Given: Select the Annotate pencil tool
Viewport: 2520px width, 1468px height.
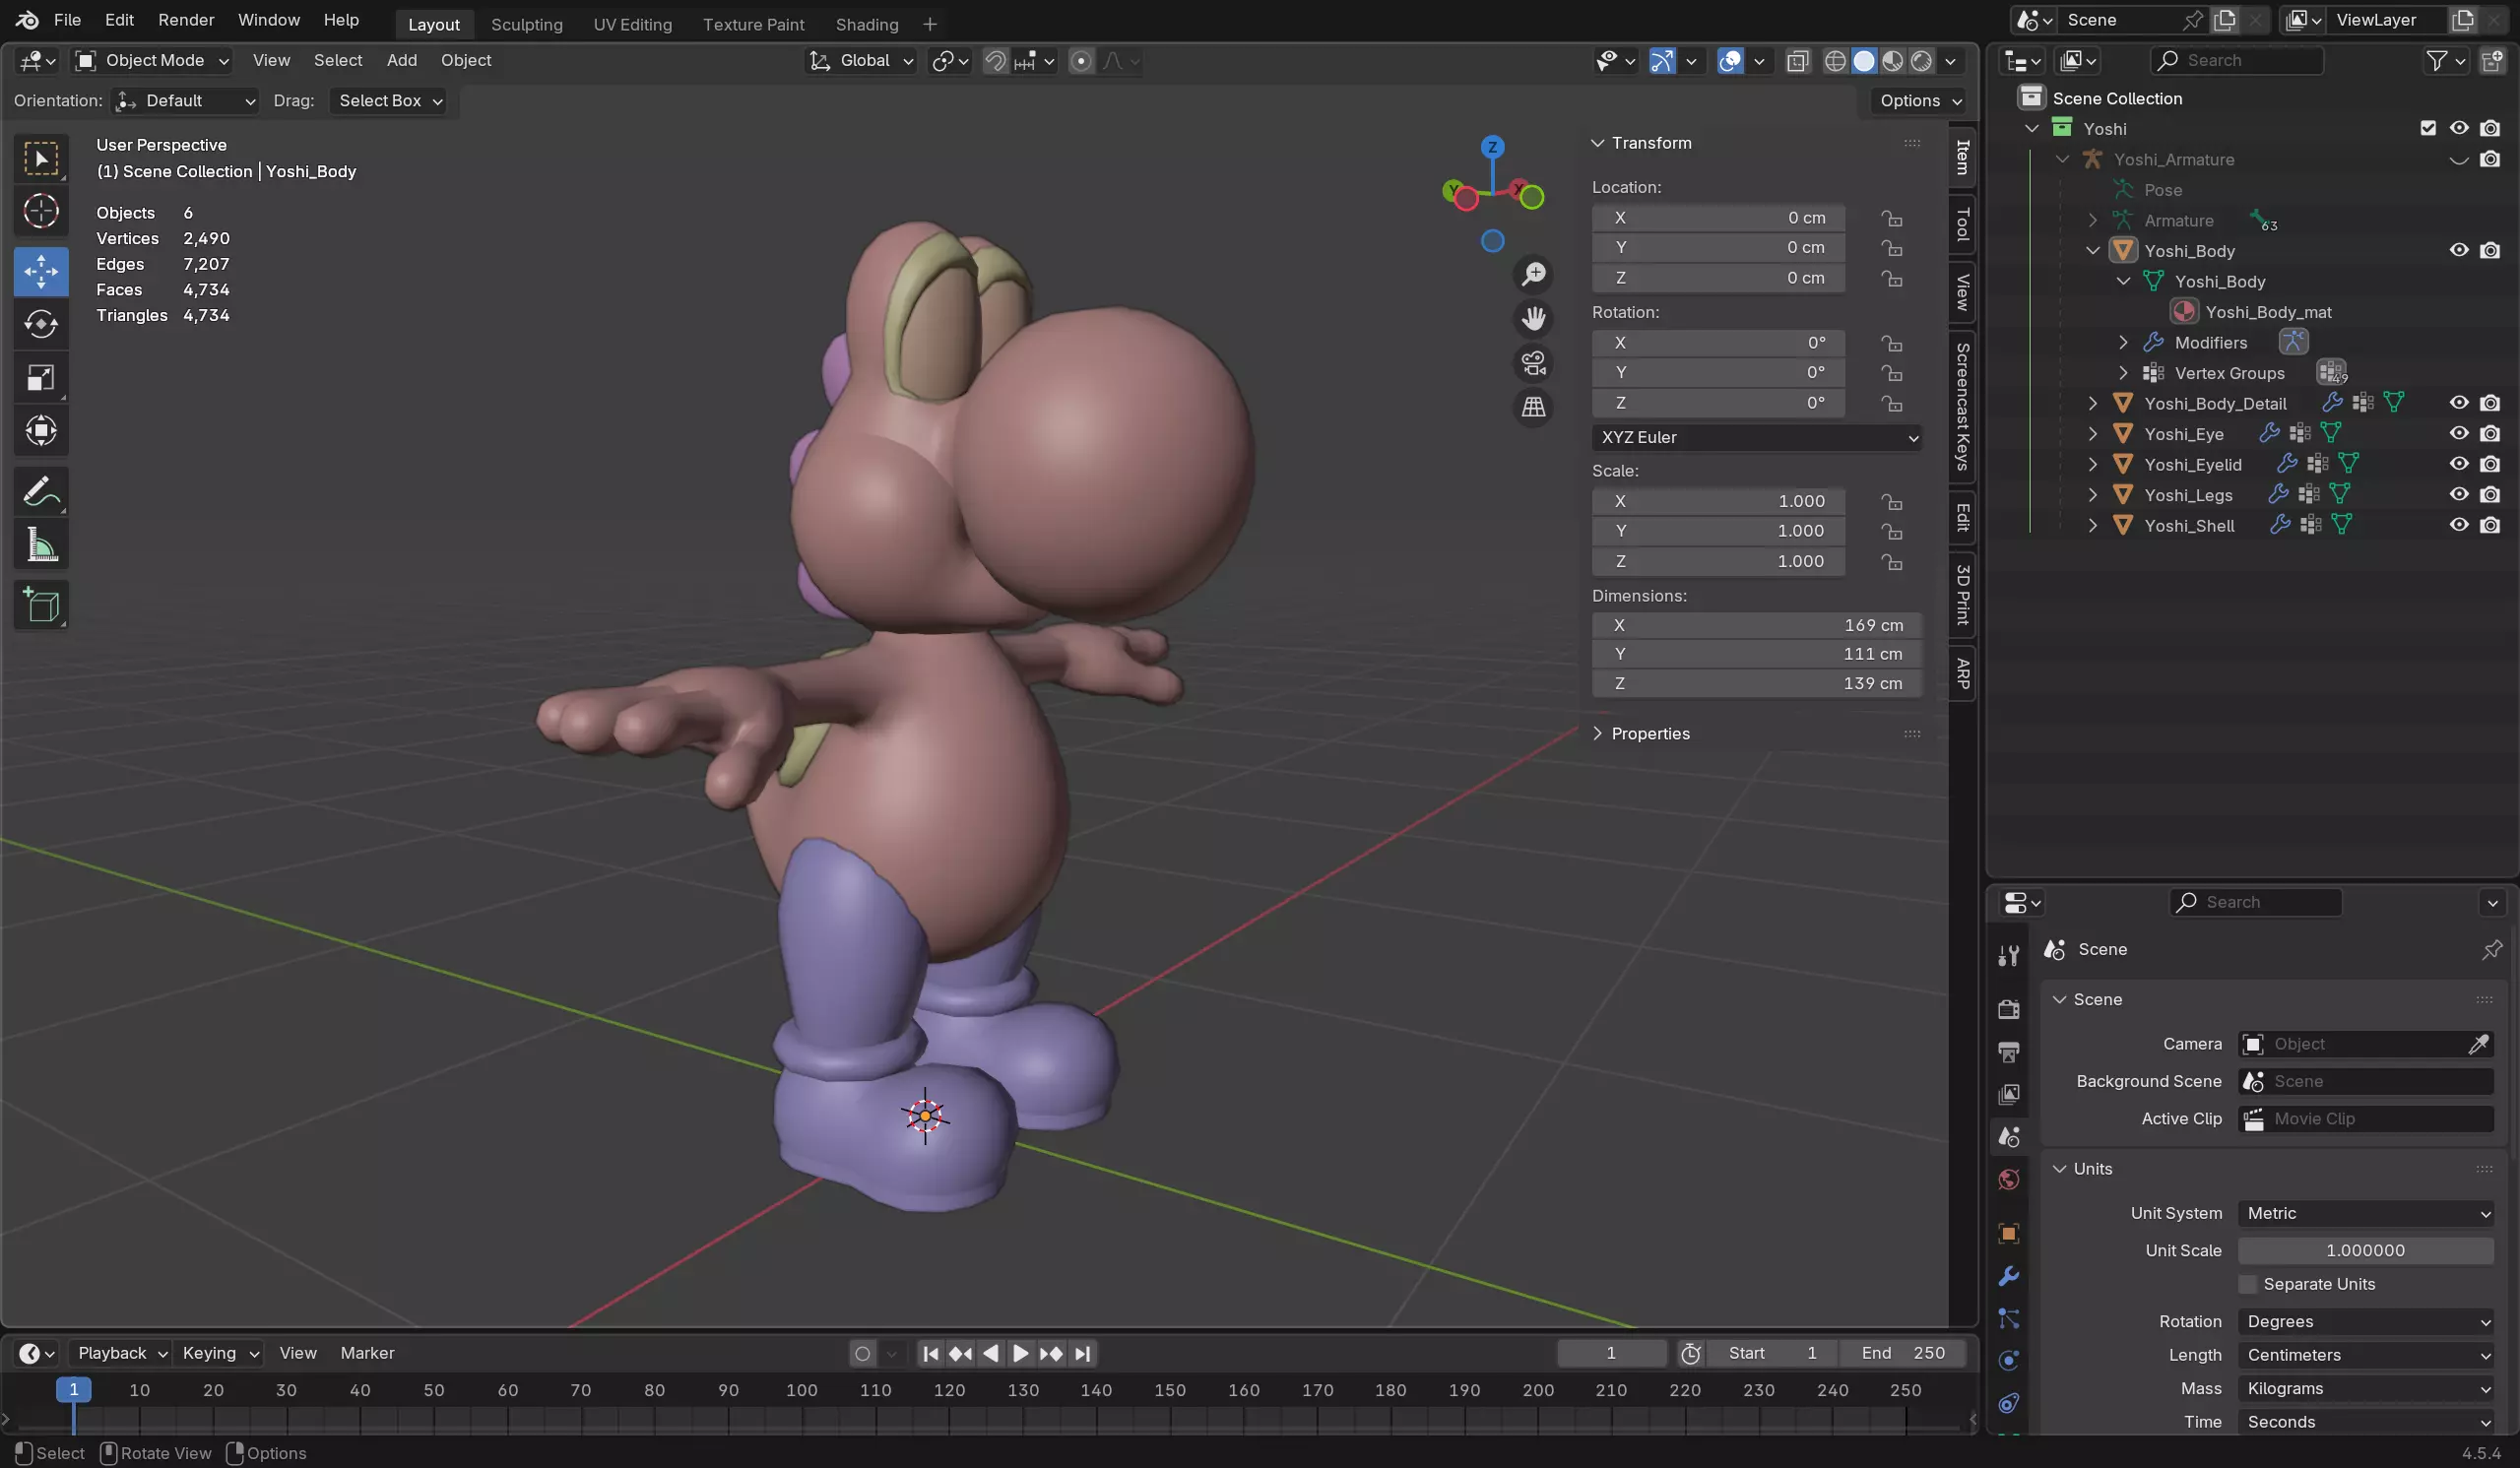Looking at the screenshot, I should coord(41,492).
